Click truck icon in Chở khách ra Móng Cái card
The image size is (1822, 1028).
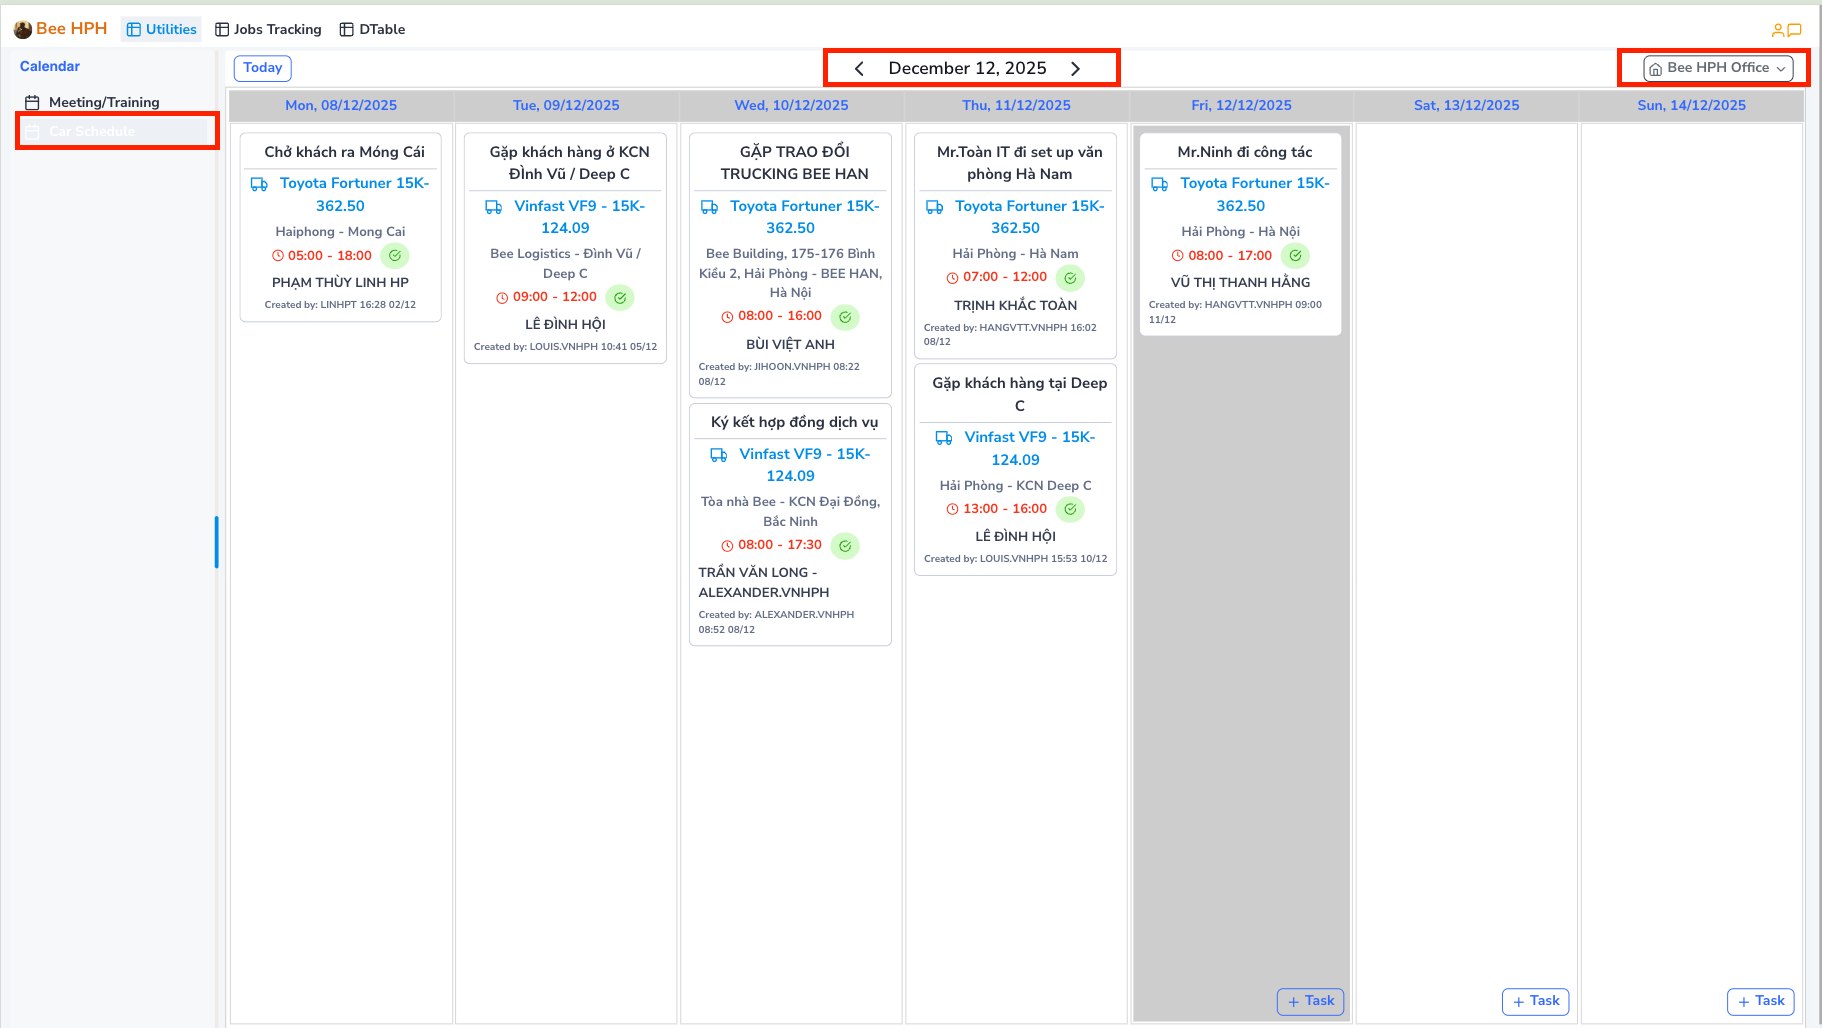[259, 184]
